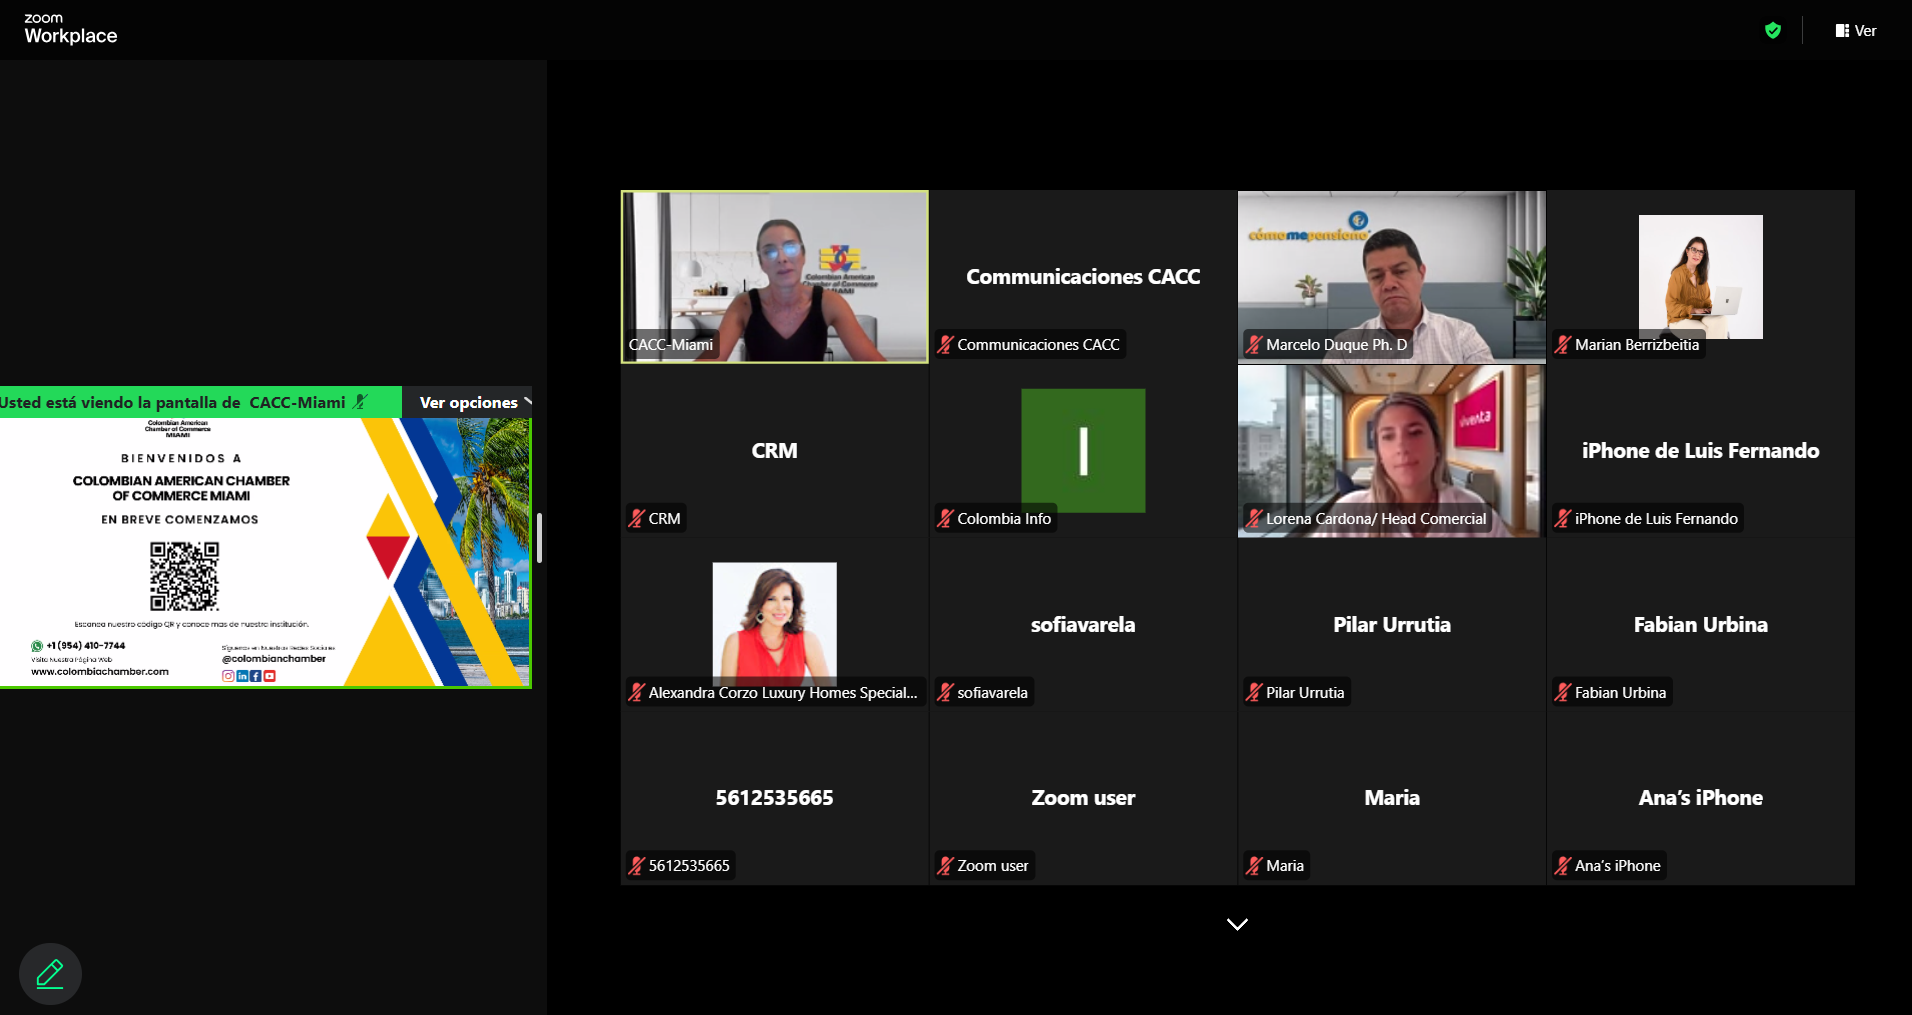Click the Pilar Urrutia center name
The height and width of the screenshot is (1015, 1912).
[x=1391, y=625]
